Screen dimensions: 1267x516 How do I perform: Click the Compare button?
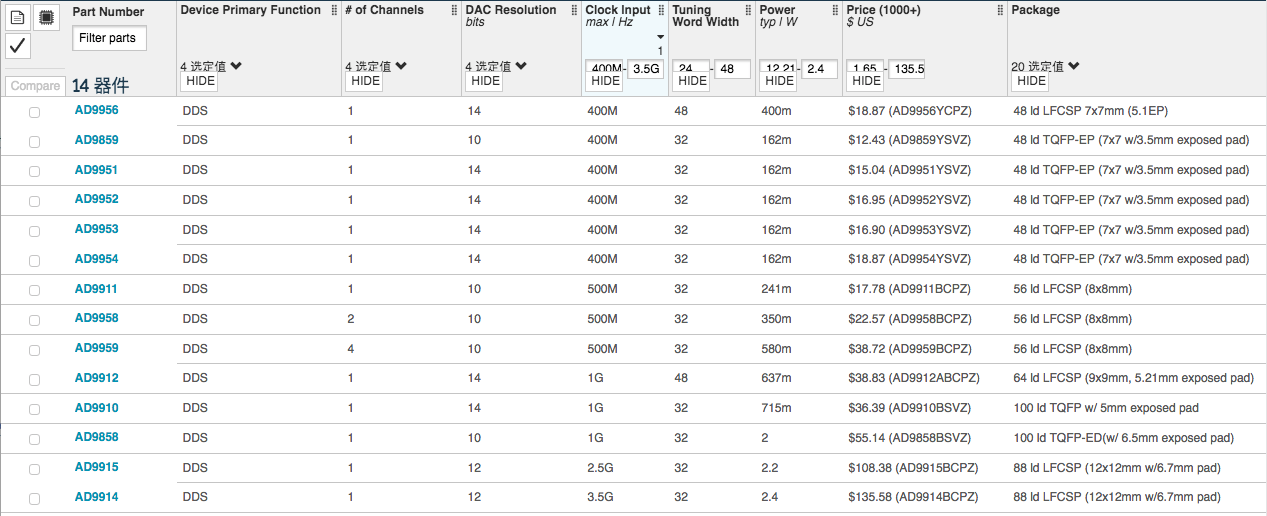(35, 86)
